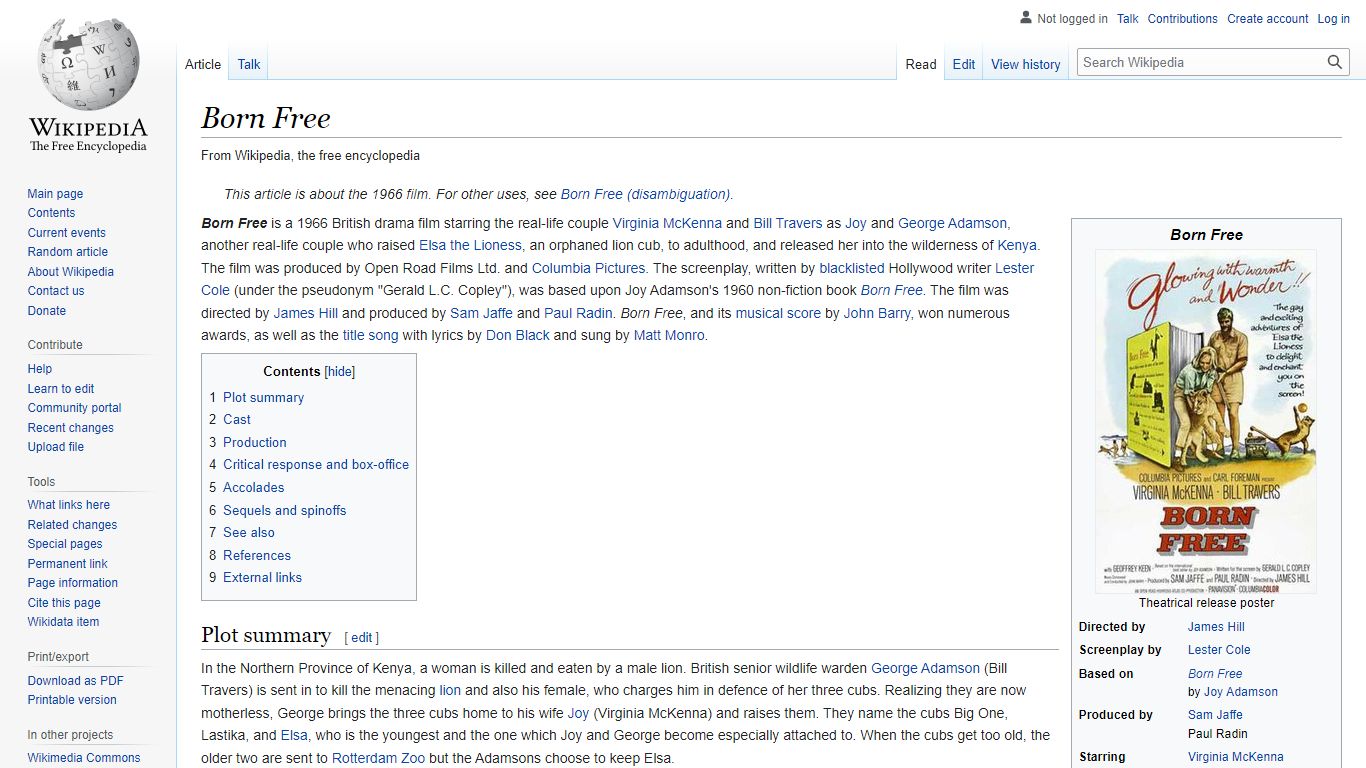Screen dimensions: 1366x768
Task: Click the search magnifier icon
Action: pyautogui.click(x=1335, y=62)
